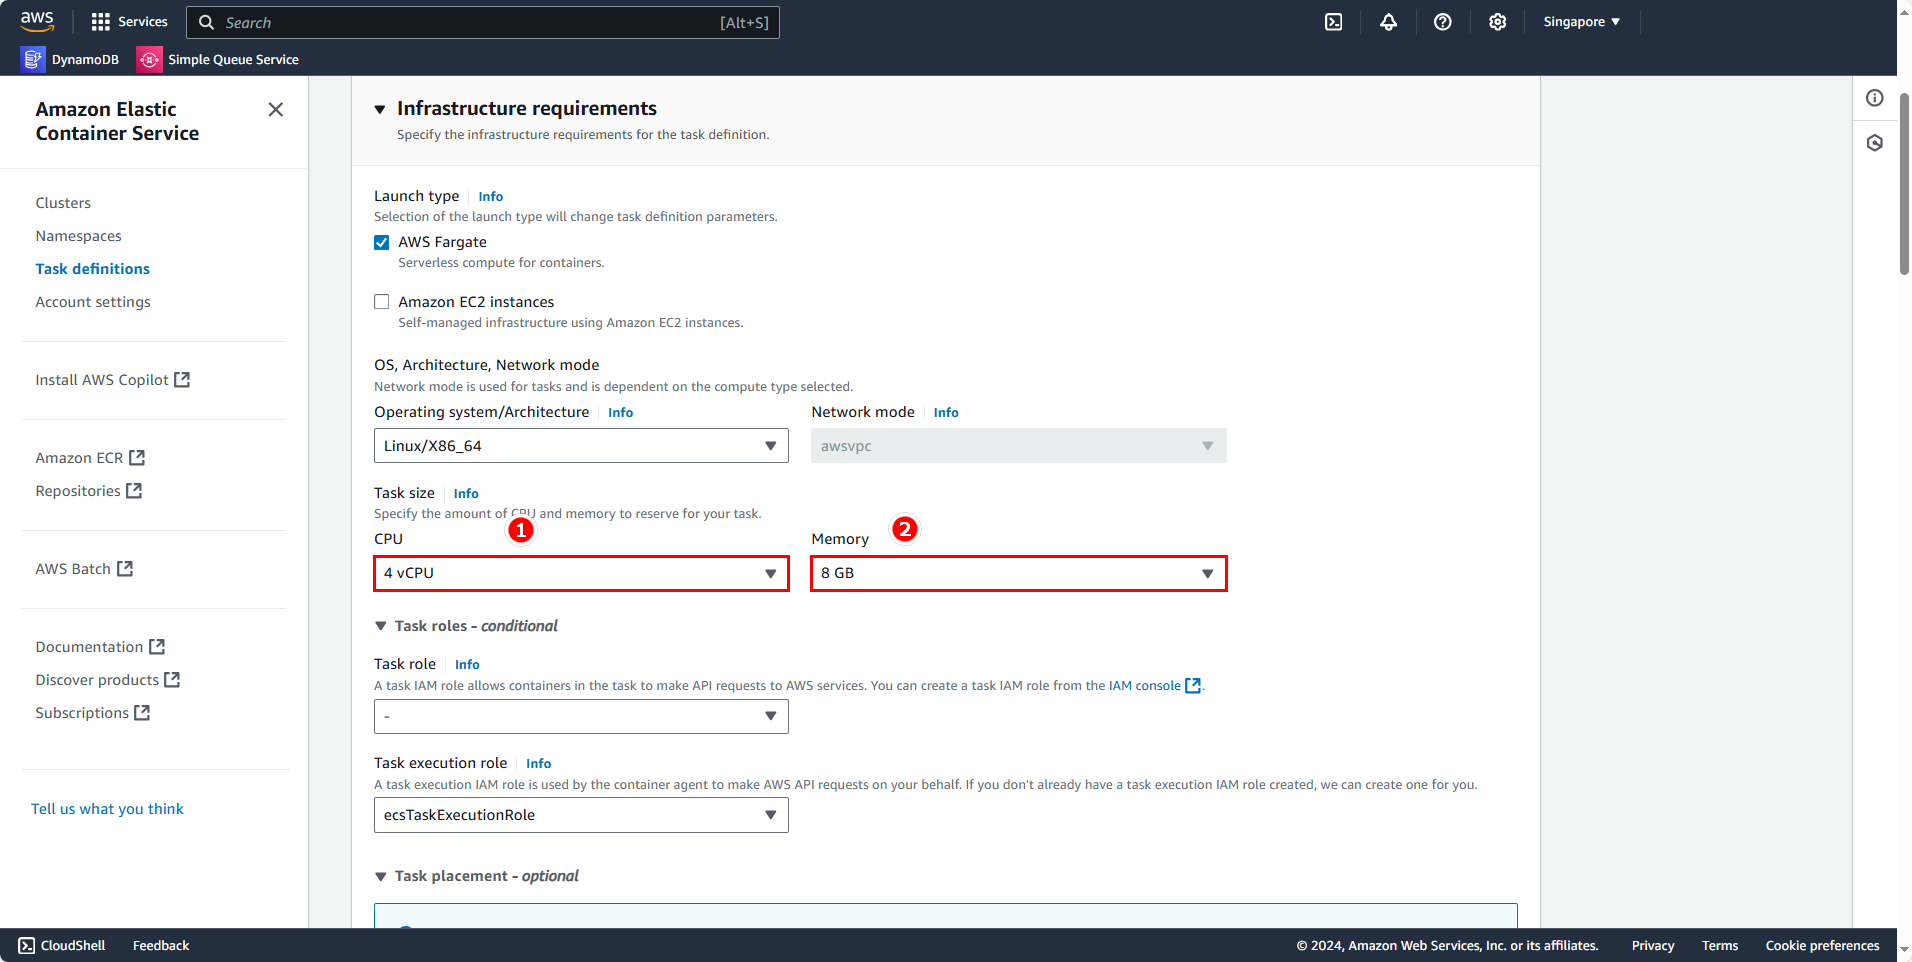Open the Memory size dropdown
Image resolution: width=1912 pixels, height=962 pixels.
(x=1018, y=574)
